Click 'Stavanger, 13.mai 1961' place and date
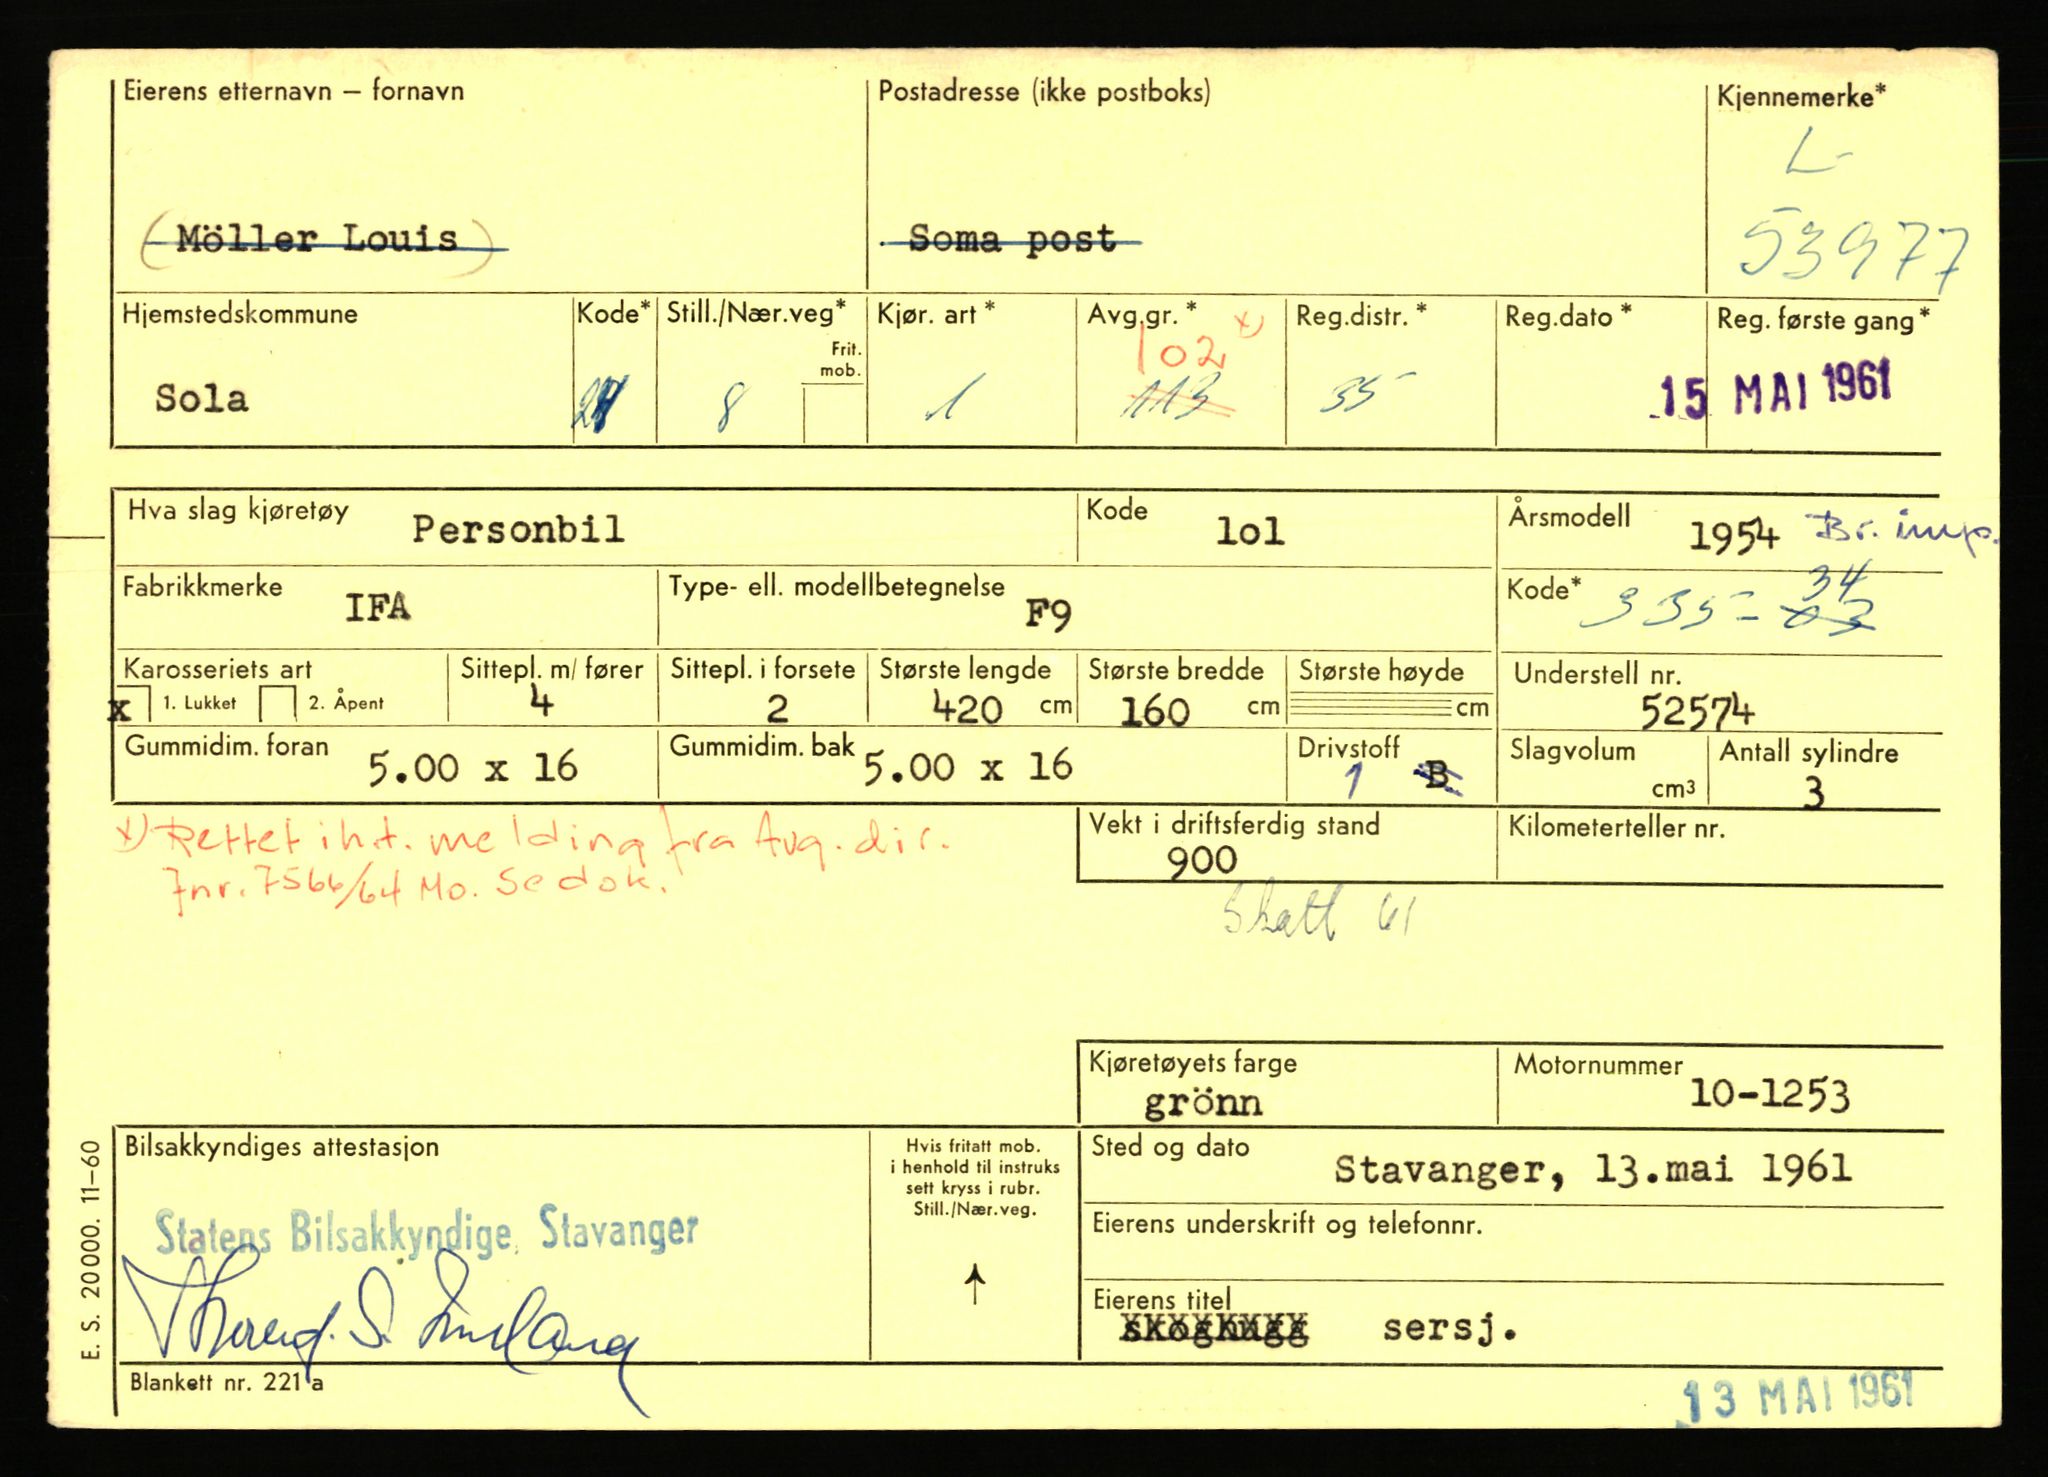 click(1593, 1169)
